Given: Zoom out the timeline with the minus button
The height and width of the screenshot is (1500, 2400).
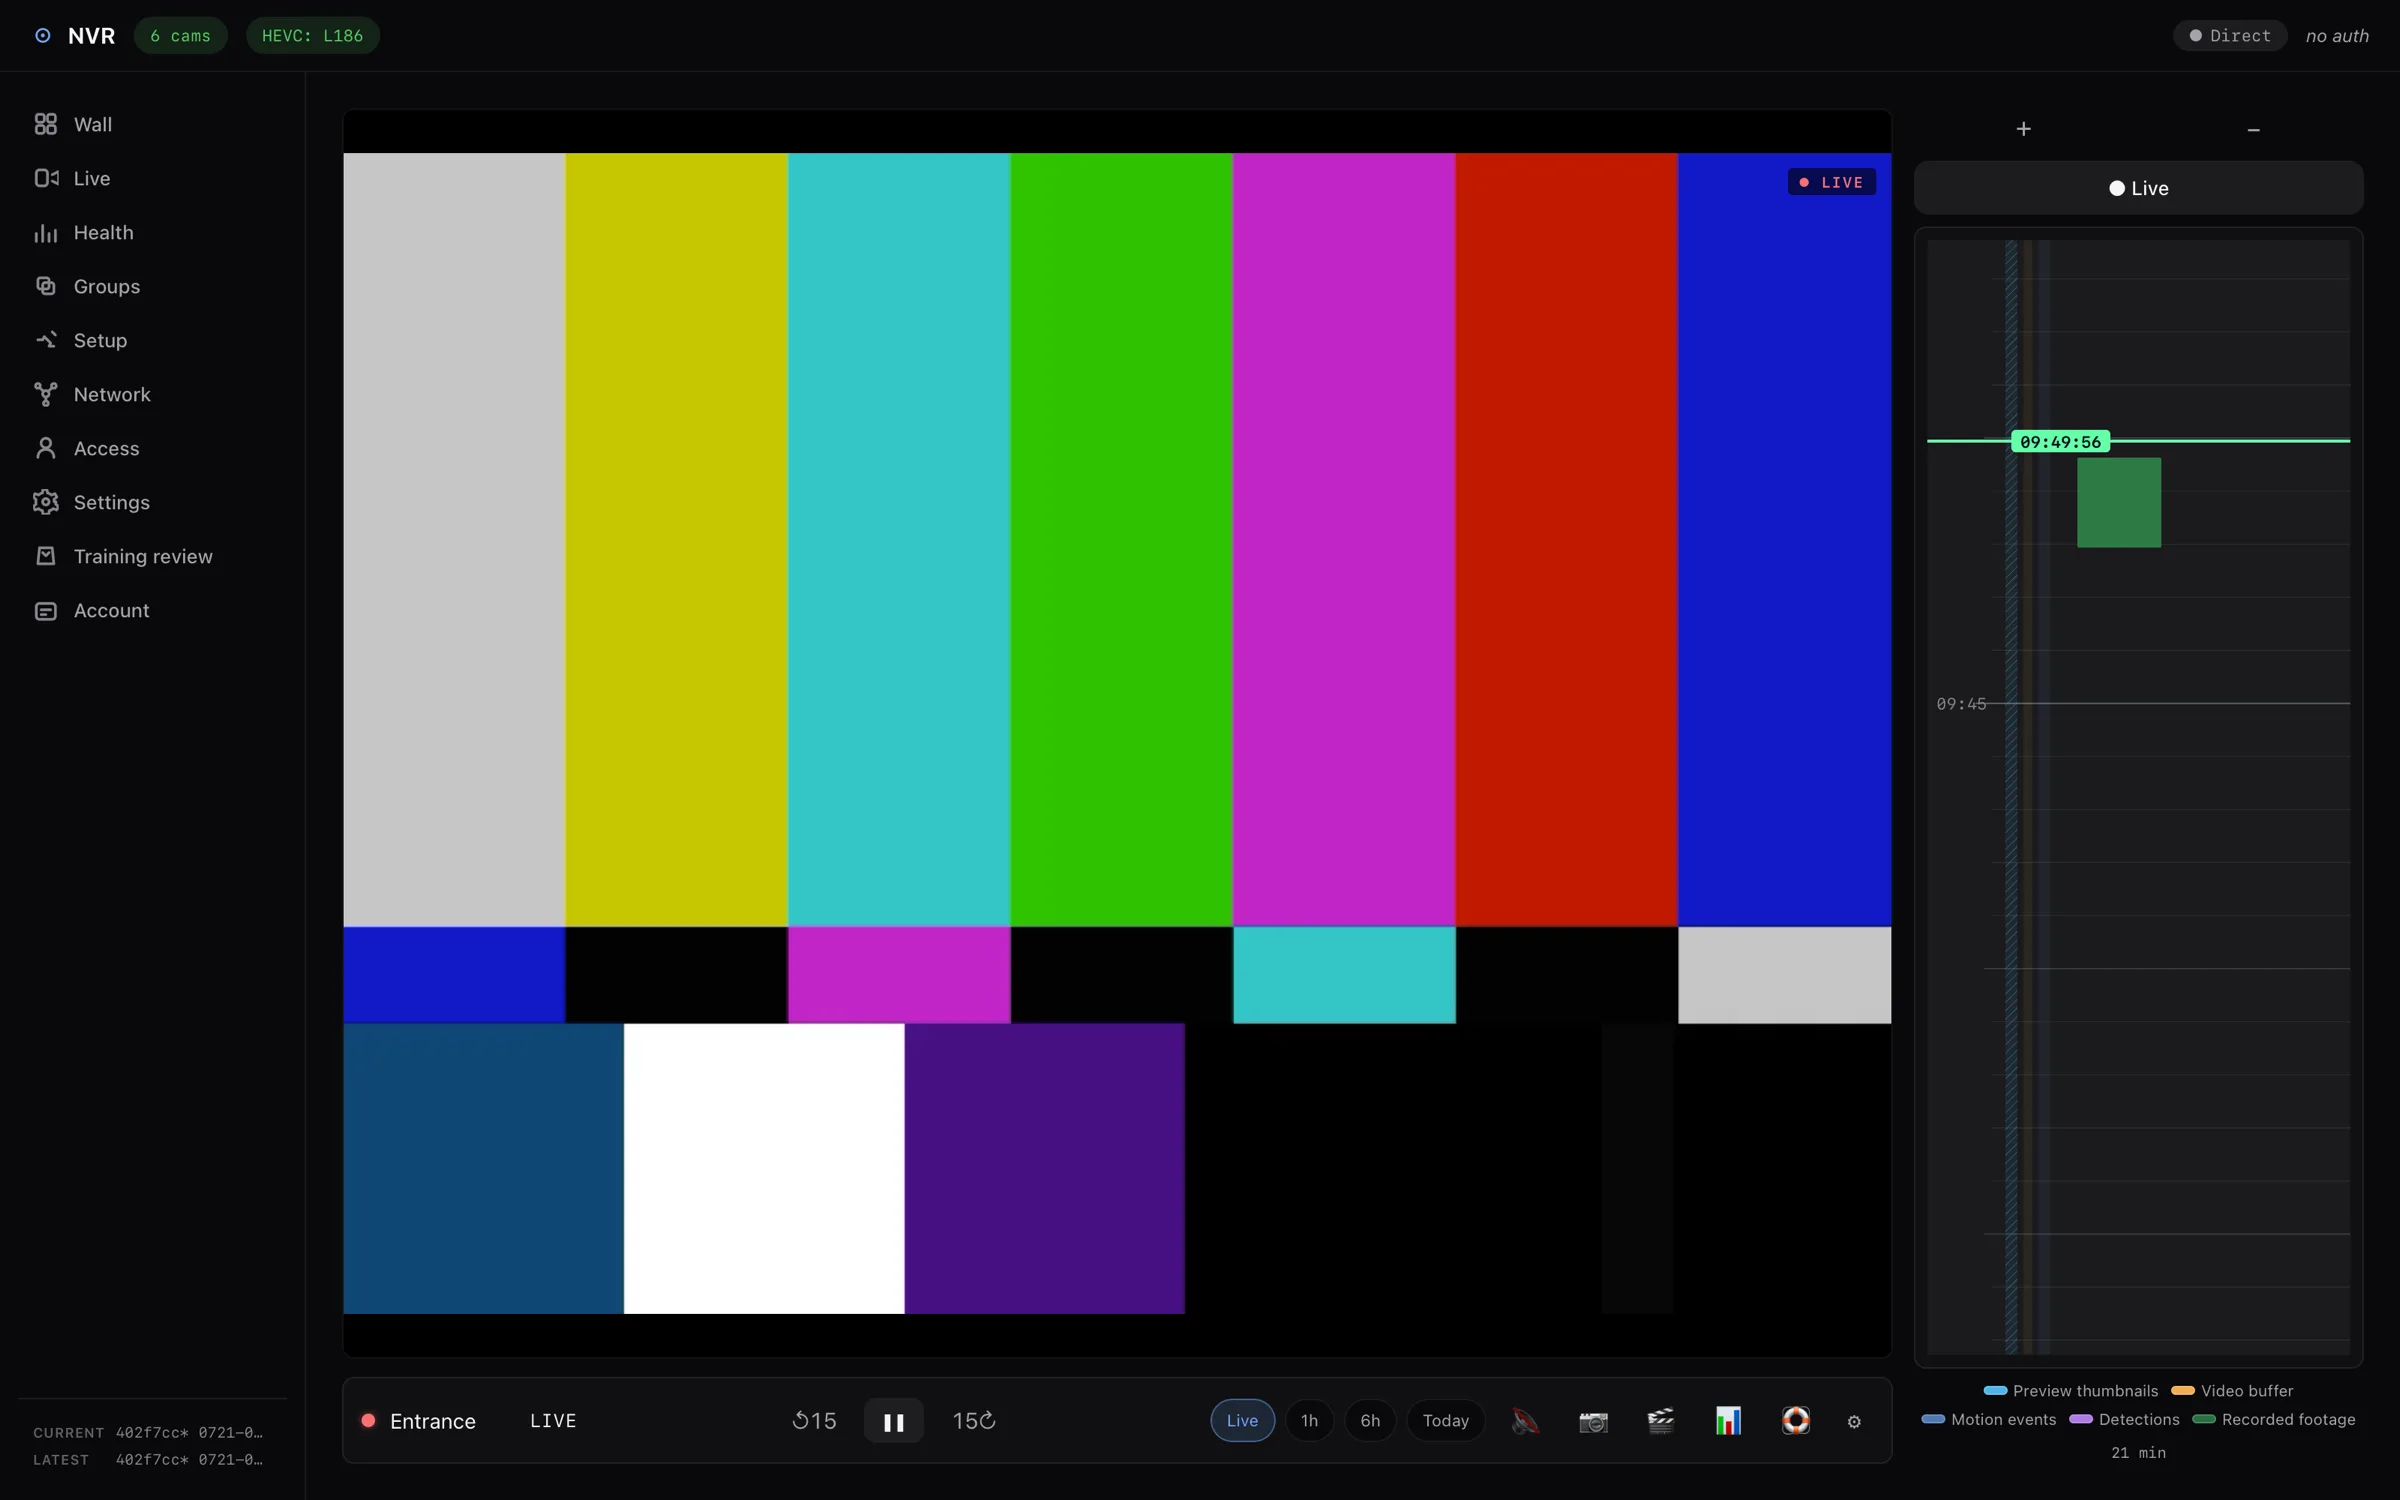Looking at the screenshot, I should (2253, 129).
